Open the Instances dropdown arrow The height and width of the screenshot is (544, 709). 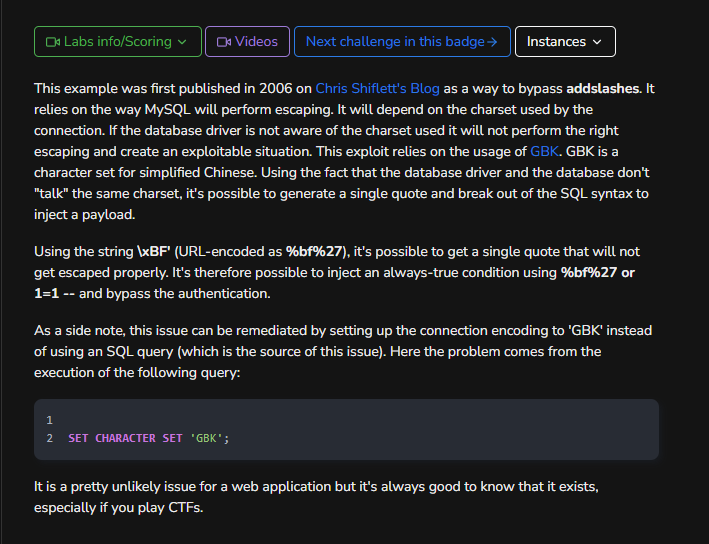[x=598, y=42]
